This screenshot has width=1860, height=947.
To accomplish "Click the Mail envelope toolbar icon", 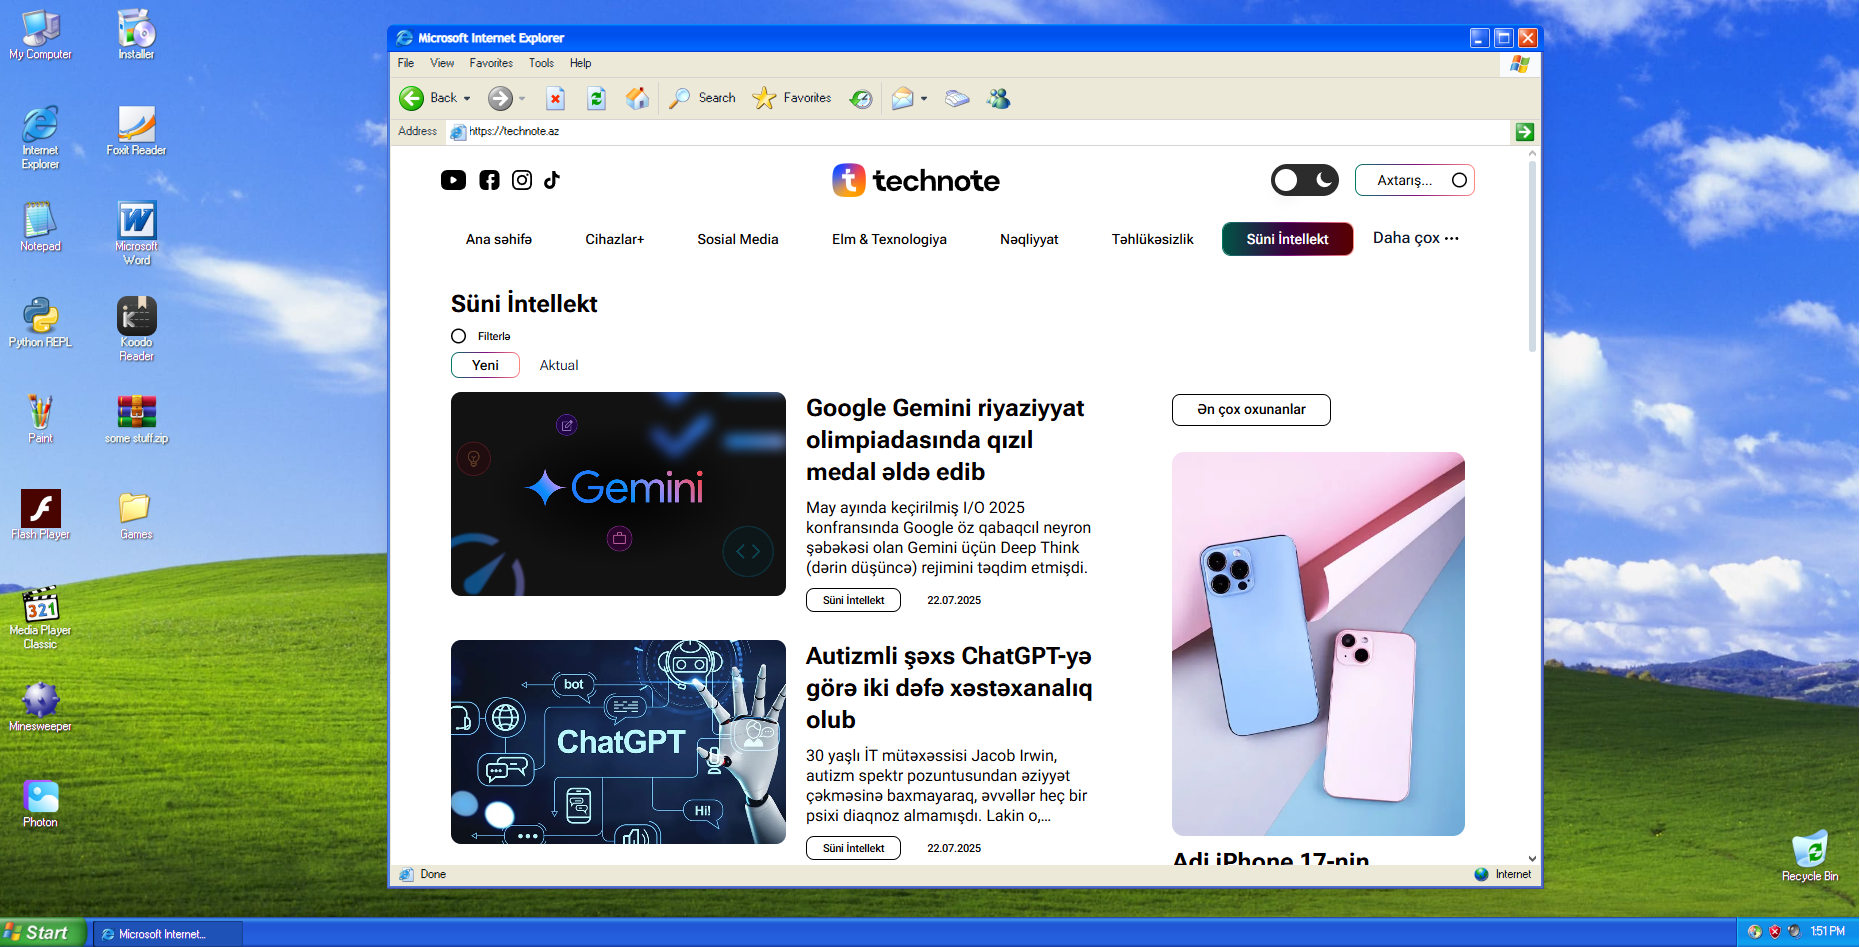I will pos(902,98).
